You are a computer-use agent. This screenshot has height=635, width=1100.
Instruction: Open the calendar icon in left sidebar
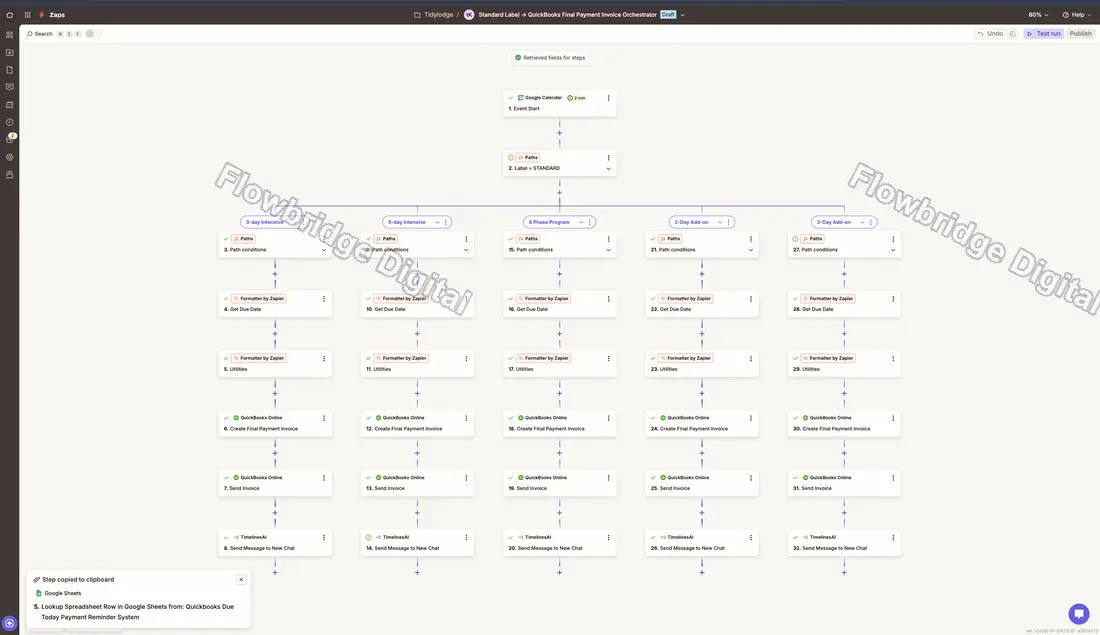click(10, 105)
